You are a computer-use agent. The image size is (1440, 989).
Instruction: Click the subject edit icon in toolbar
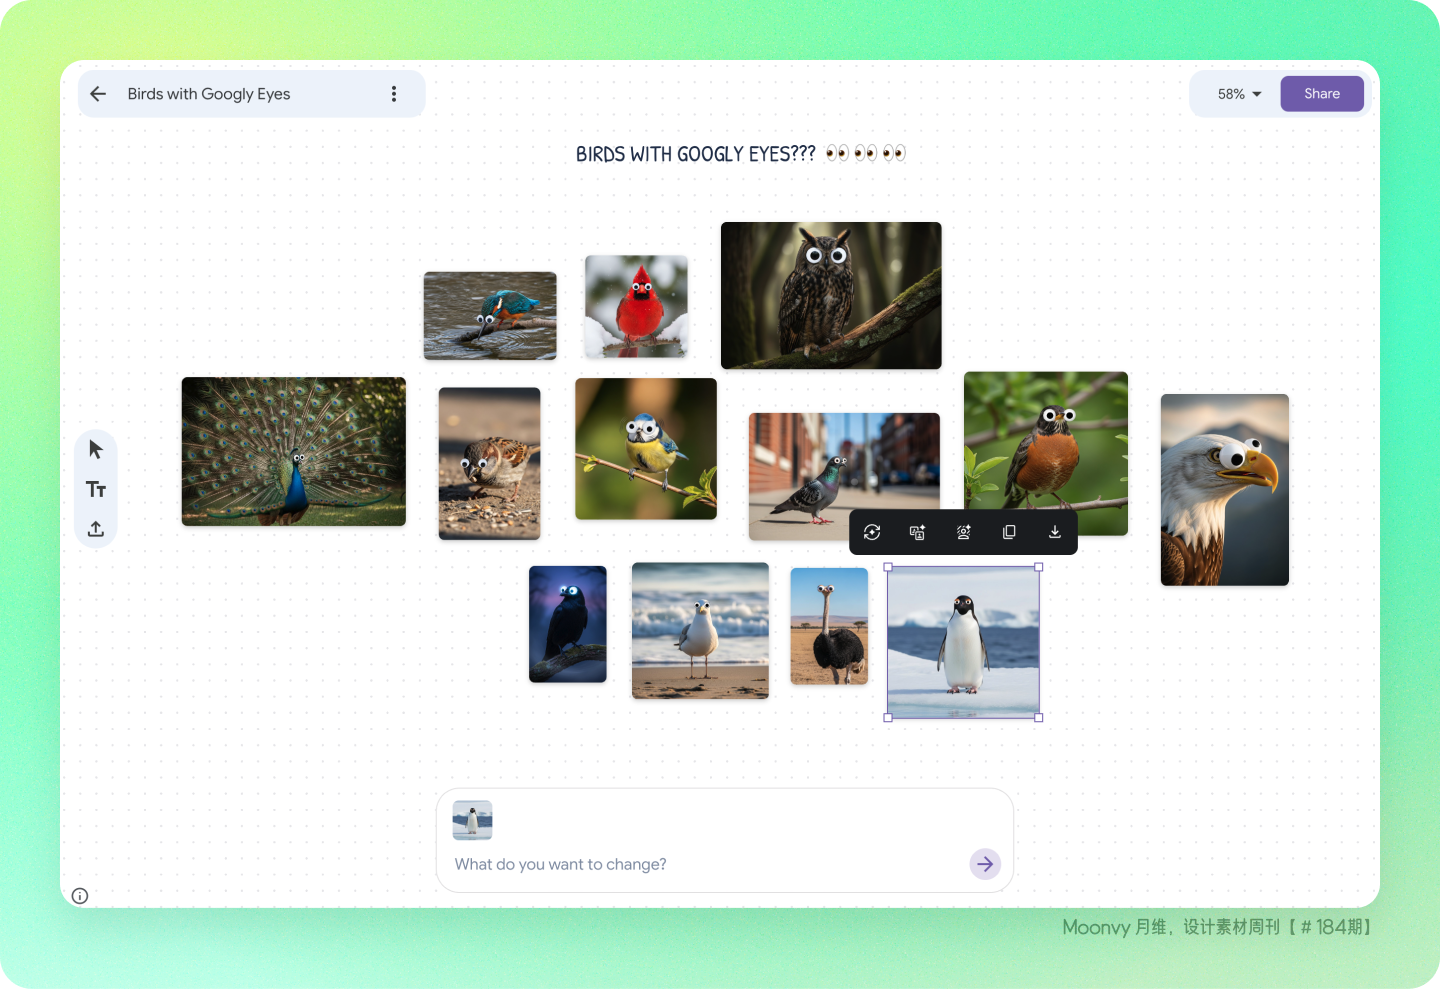[x=964, y=532]
